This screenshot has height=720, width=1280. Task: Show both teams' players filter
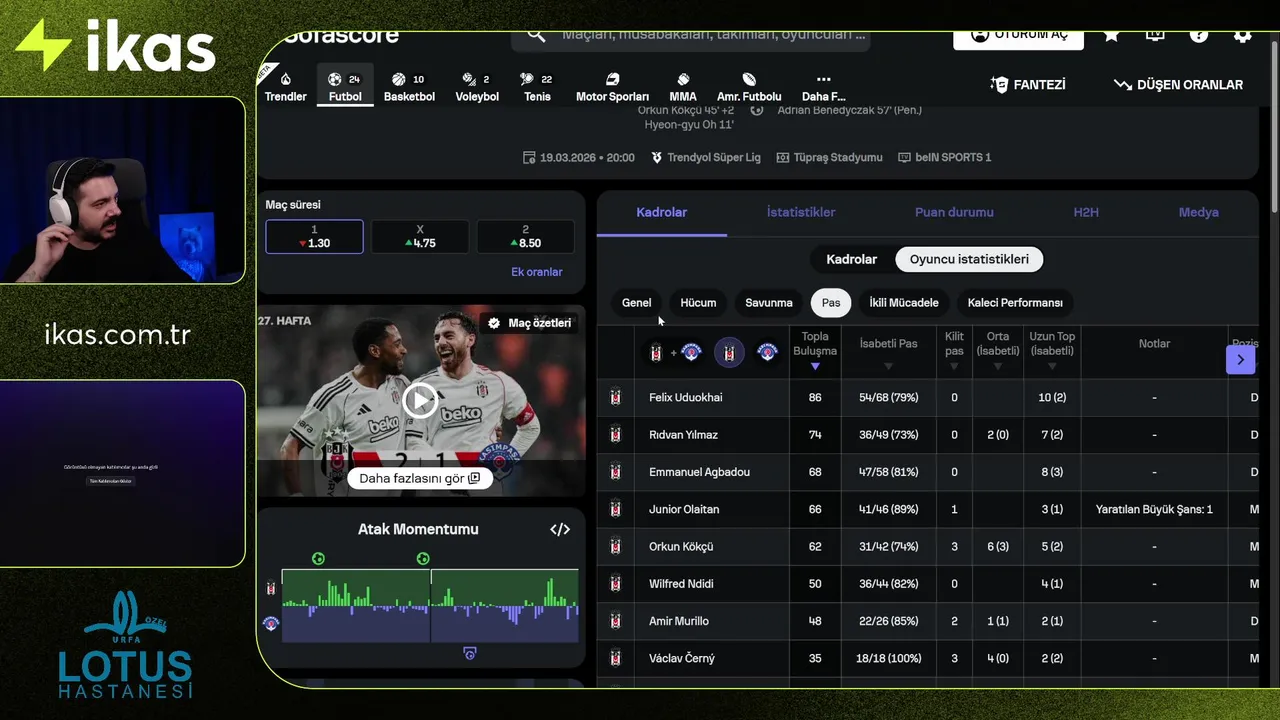coord(672,353)
